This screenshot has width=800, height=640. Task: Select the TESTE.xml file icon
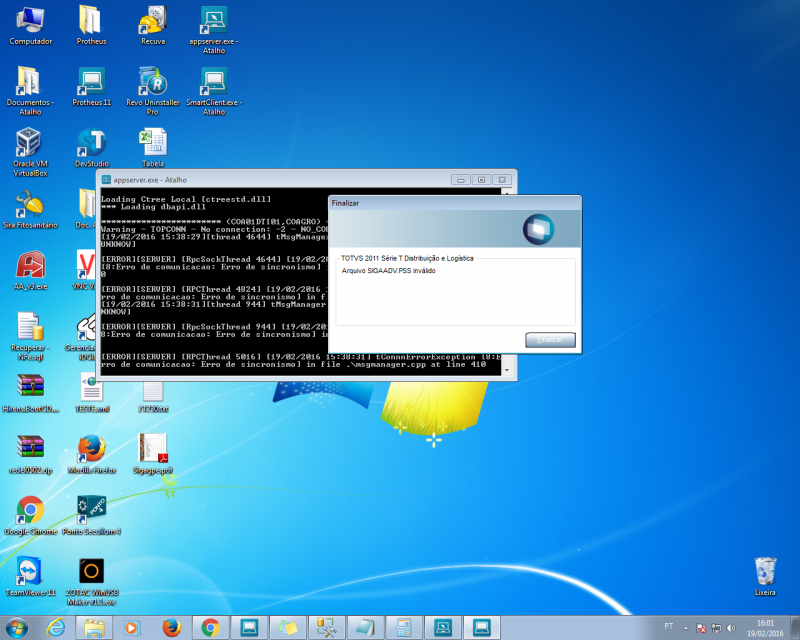click(x=92, y=393)
